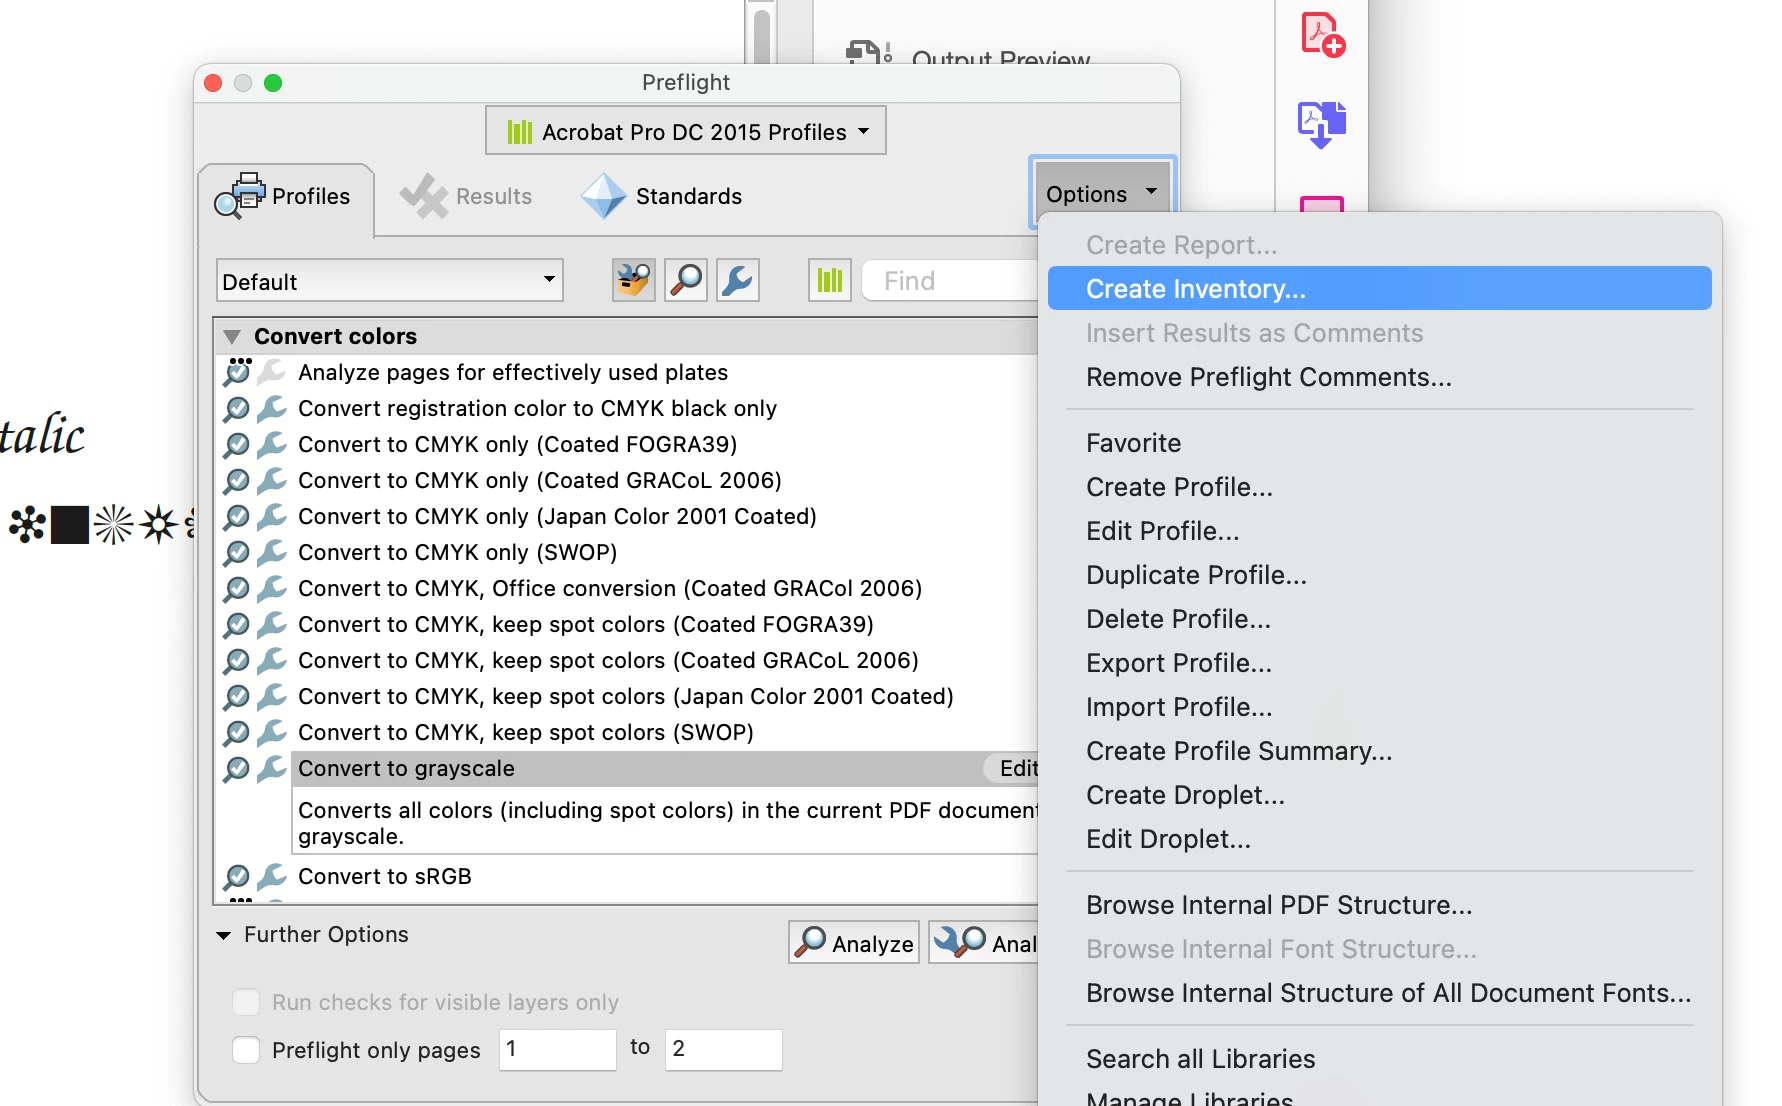Click the Analyze and fix button
This screenshot has height=1106, width=1782.
tap(984, 943)
